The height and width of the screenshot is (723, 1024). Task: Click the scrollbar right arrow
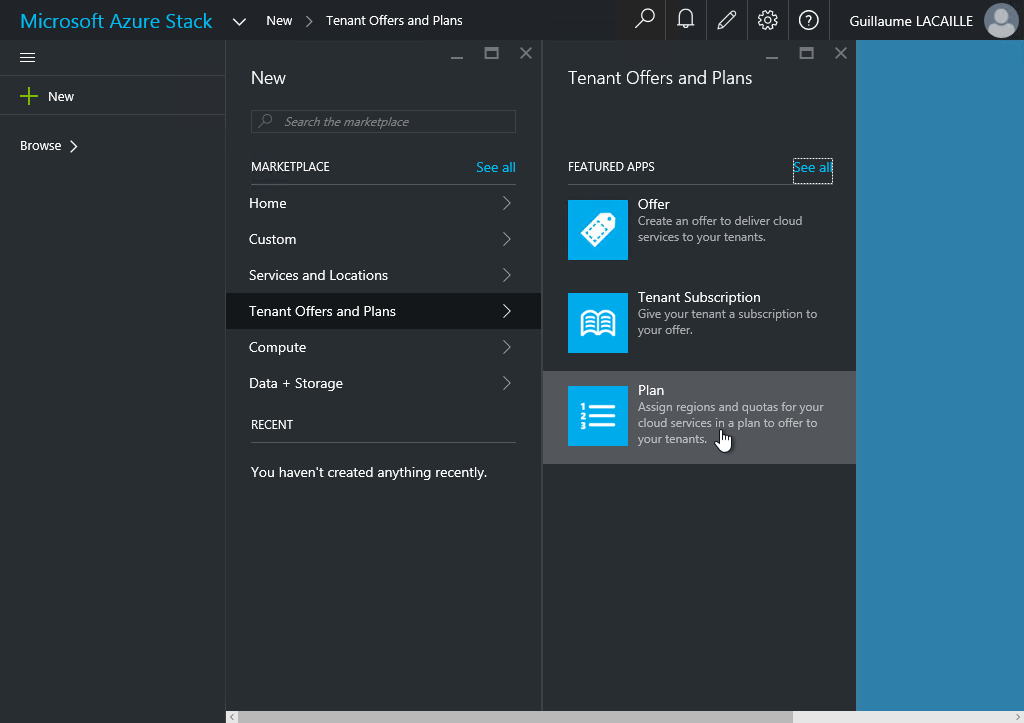tap(1017, 716)
